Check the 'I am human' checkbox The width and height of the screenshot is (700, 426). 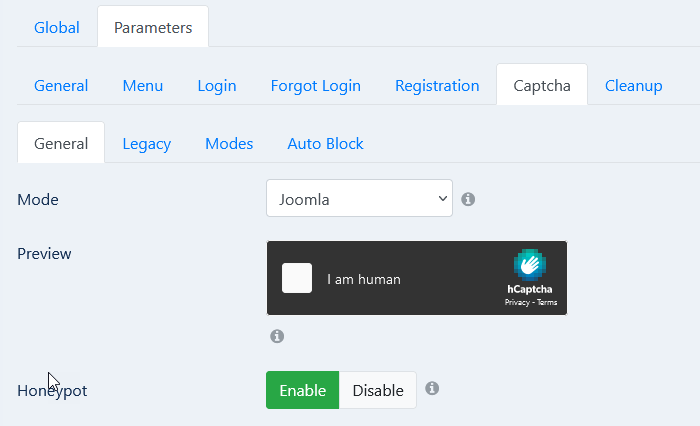click(x=297, y=278)
